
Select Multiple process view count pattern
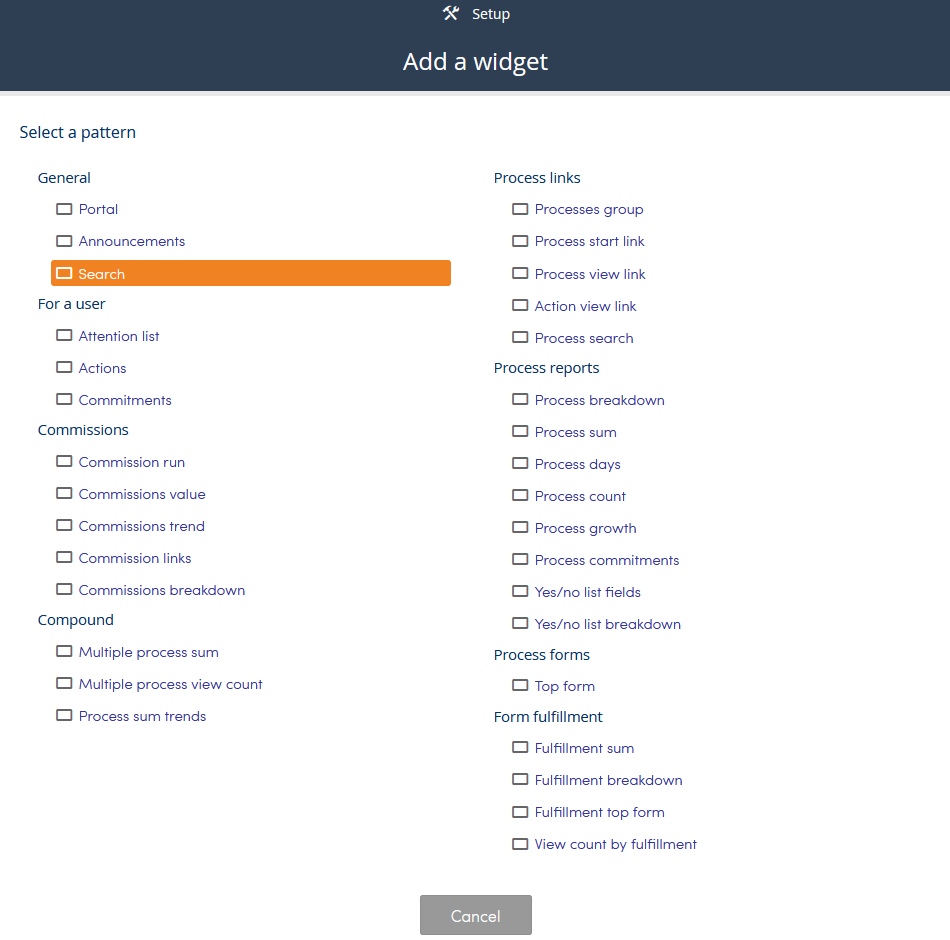pyautogui.click(x=170, y=684)
